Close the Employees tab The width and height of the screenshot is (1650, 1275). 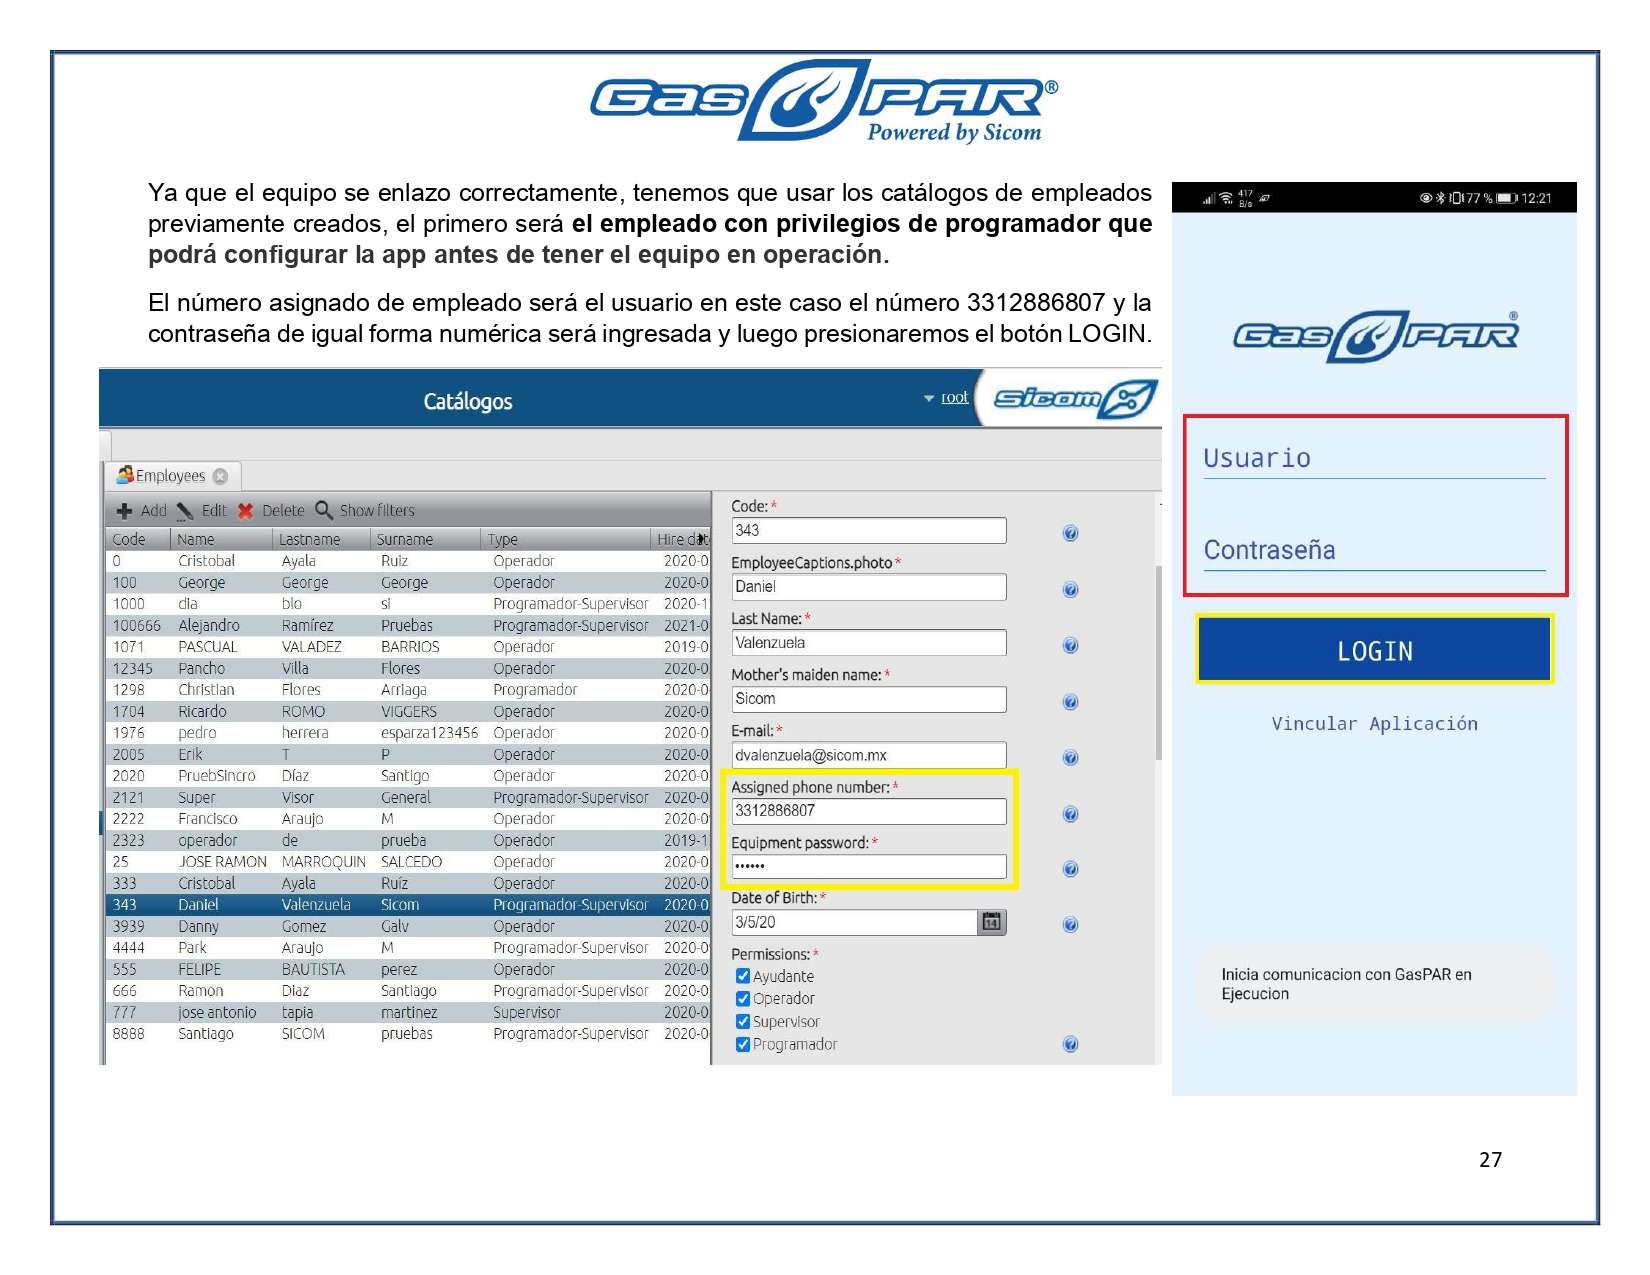(x=221, y=476)
